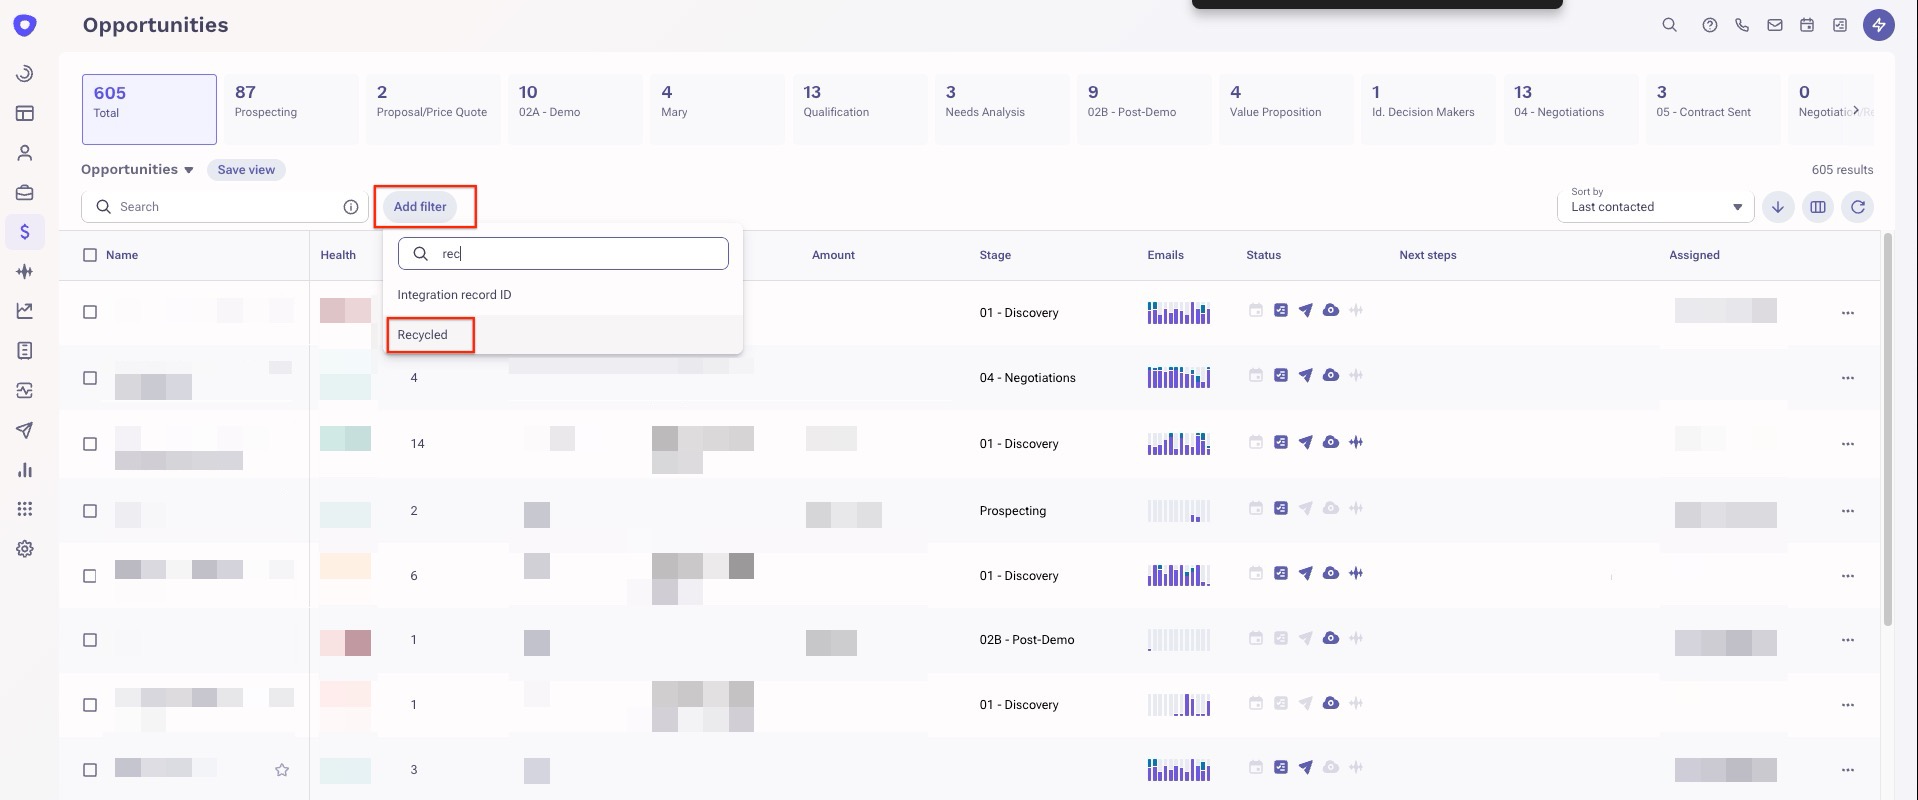Check the checkbox of row with count 14

90,444
